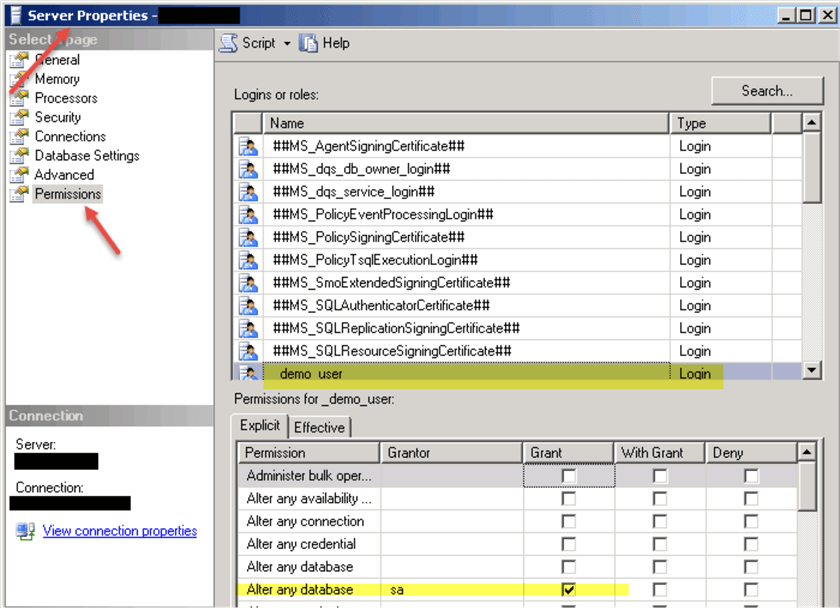
Task: Select ##MS_SQLAuthenticatorCertificate## name
Action: 381,306
